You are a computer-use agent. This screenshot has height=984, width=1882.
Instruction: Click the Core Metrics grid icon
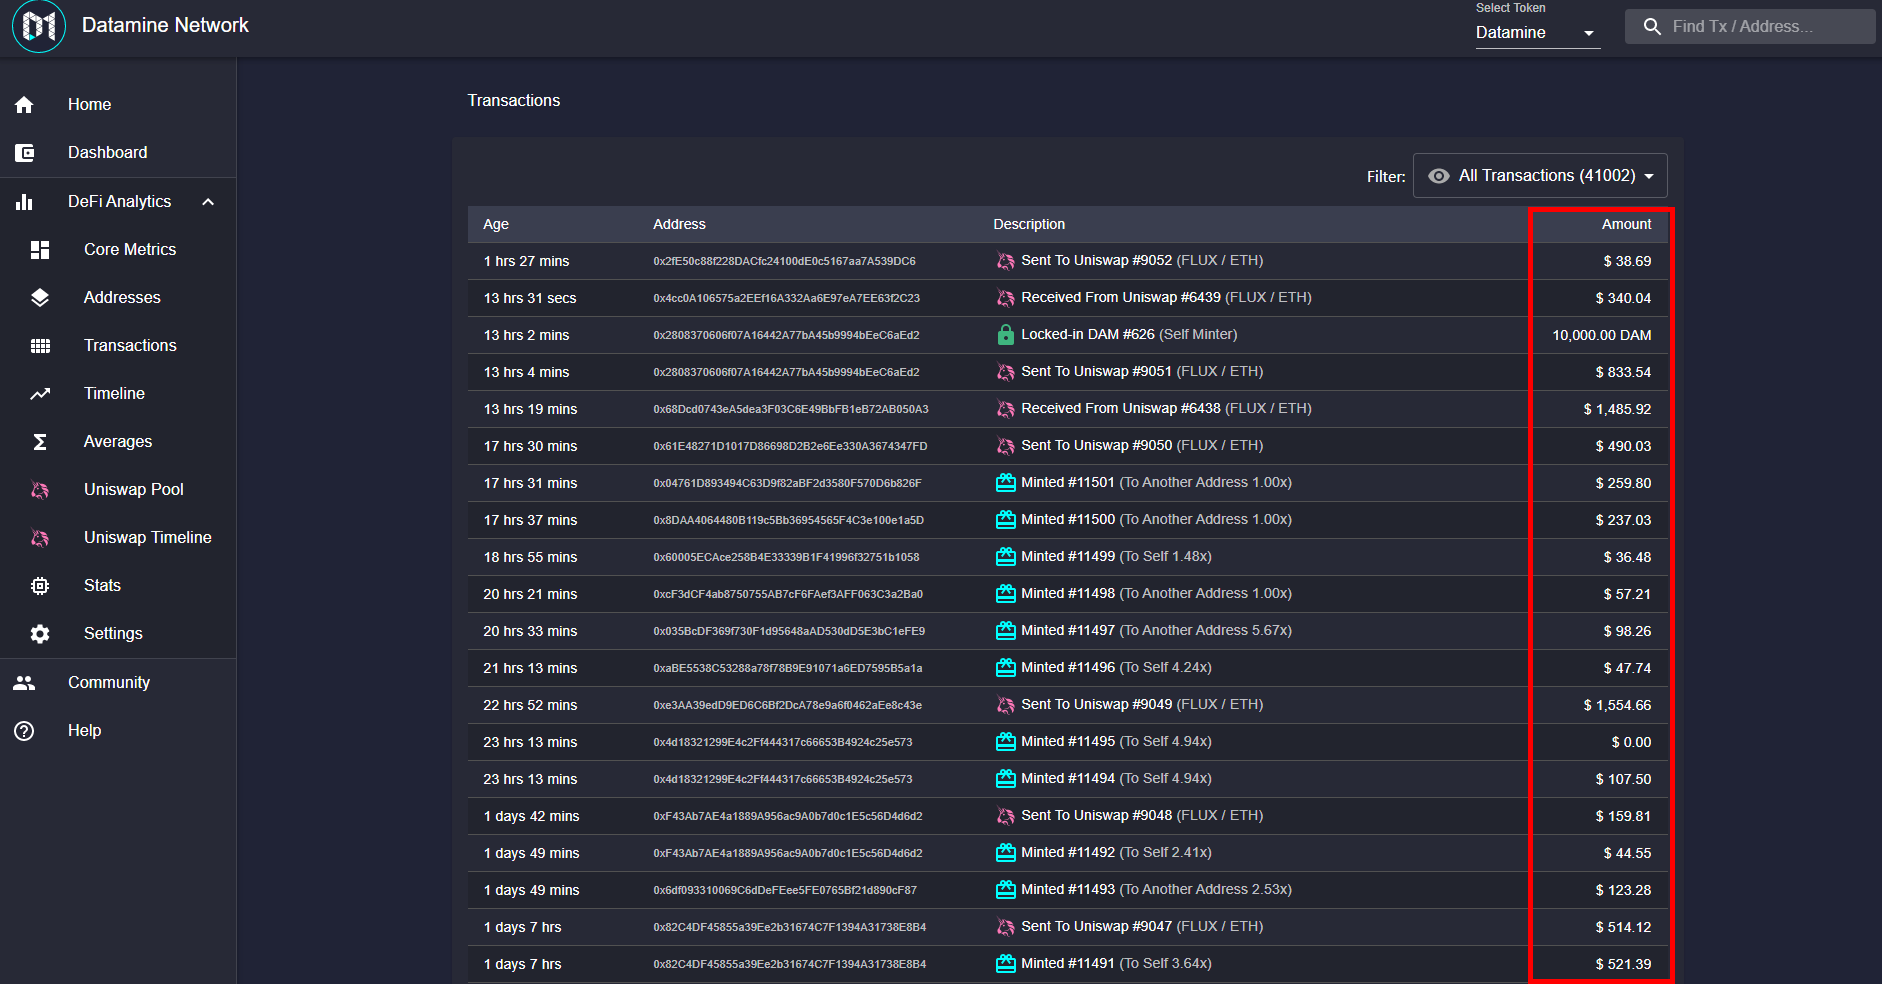[40, 250]
